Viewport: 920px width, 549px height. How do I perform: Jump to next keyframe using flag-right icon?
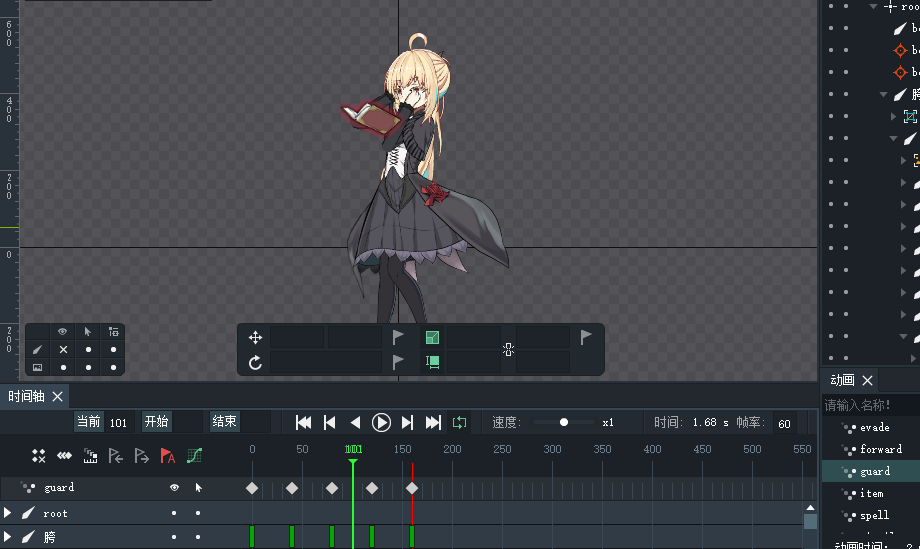click(x=141, y=456)
